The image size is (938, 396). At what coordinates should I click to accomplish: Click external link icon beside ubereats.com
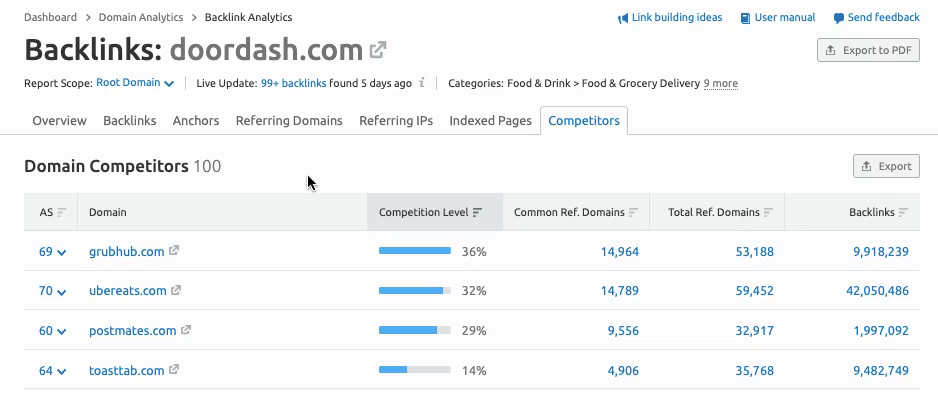176,290
